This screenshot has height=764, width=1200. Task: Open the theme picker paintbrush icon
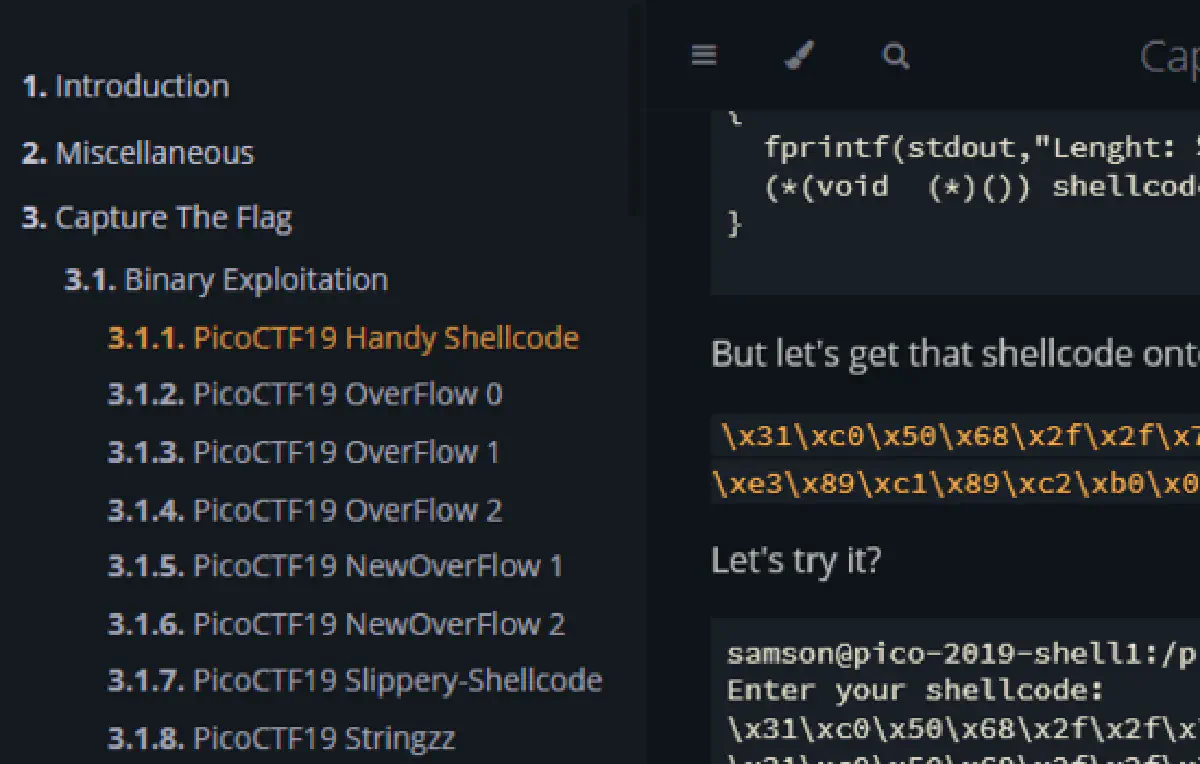[x=800, y=56]
